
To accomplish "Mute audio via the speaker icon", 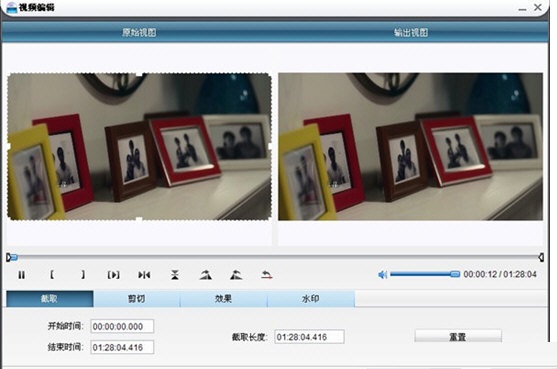I will click(383, 275).
